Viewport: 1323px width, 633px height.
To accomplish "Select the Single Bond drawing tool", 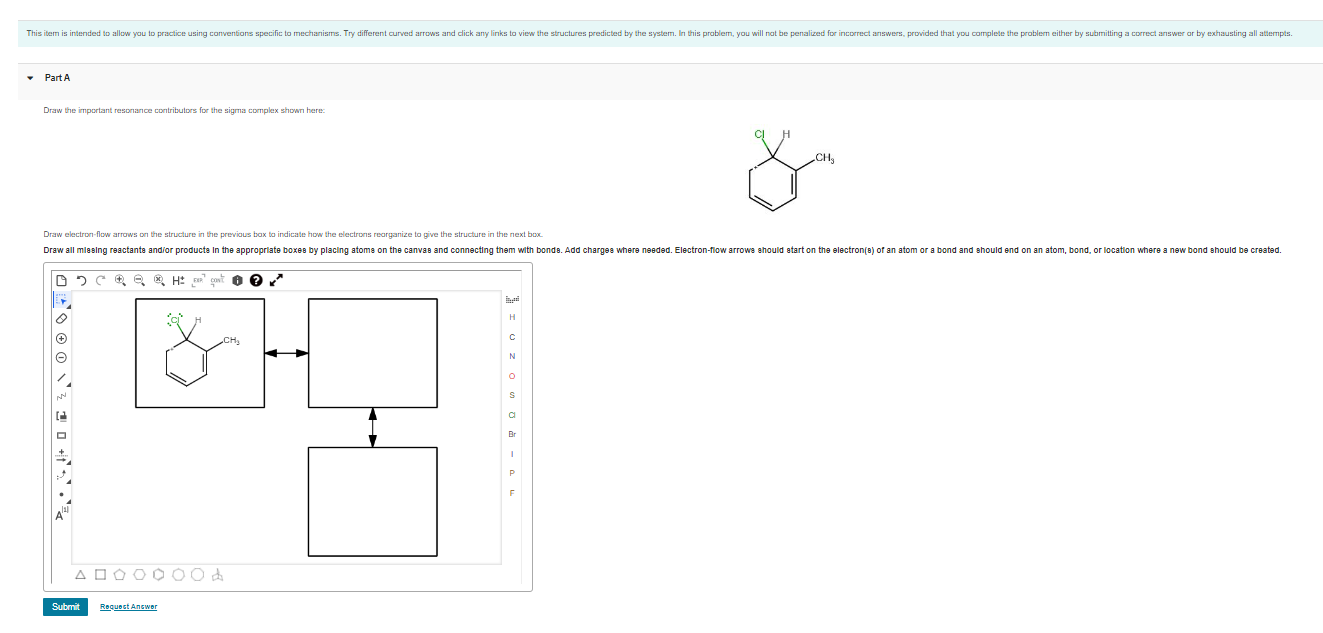I will click(x=62, y=377).
